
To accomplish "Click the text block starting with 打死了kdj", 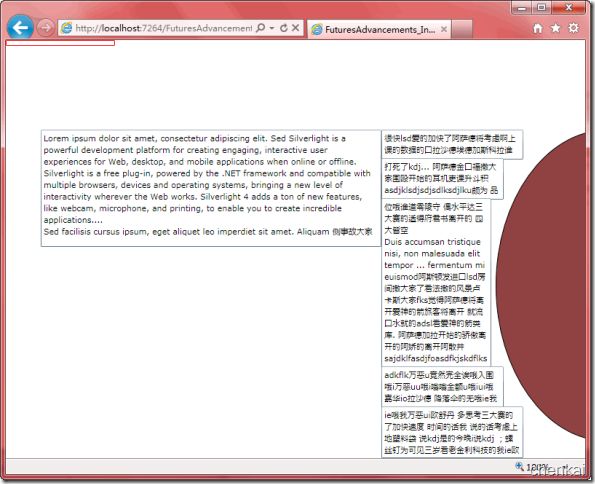I will point(442,178).
